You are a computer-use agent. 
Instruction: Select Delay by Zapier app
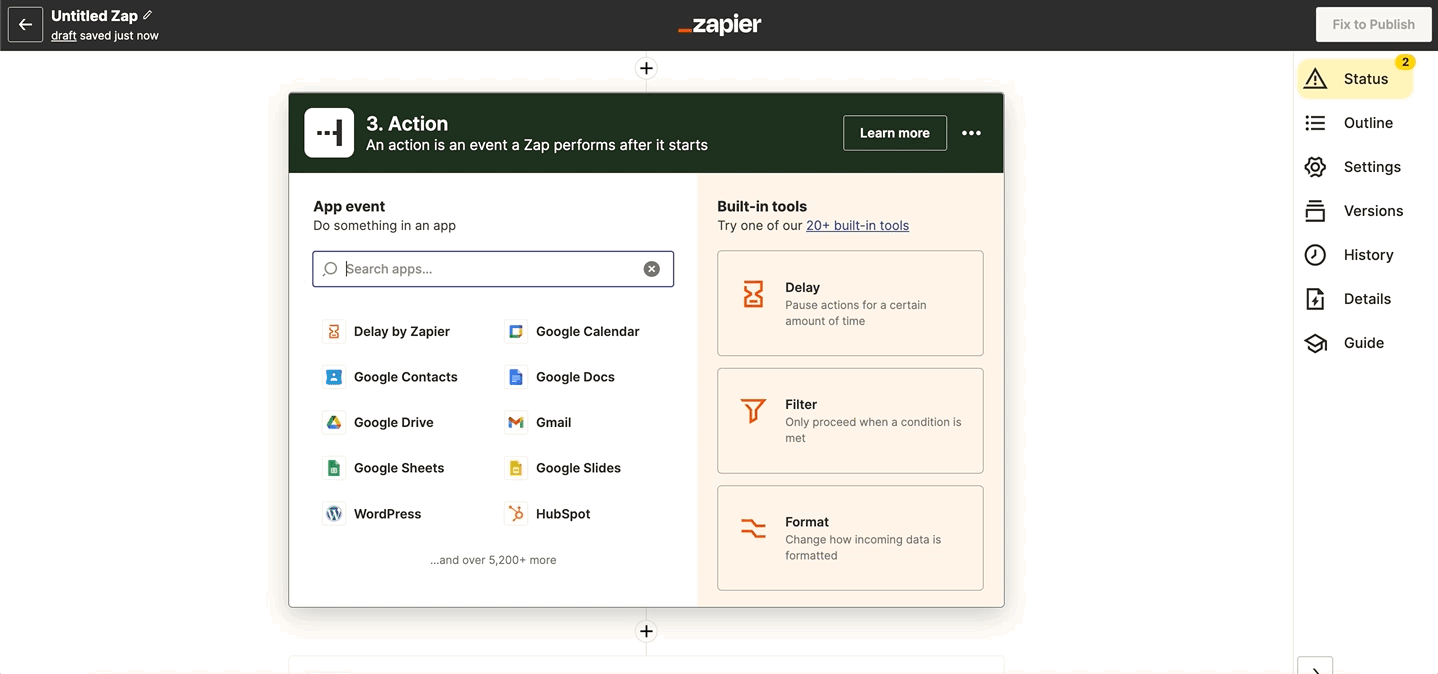pos(388,331)
